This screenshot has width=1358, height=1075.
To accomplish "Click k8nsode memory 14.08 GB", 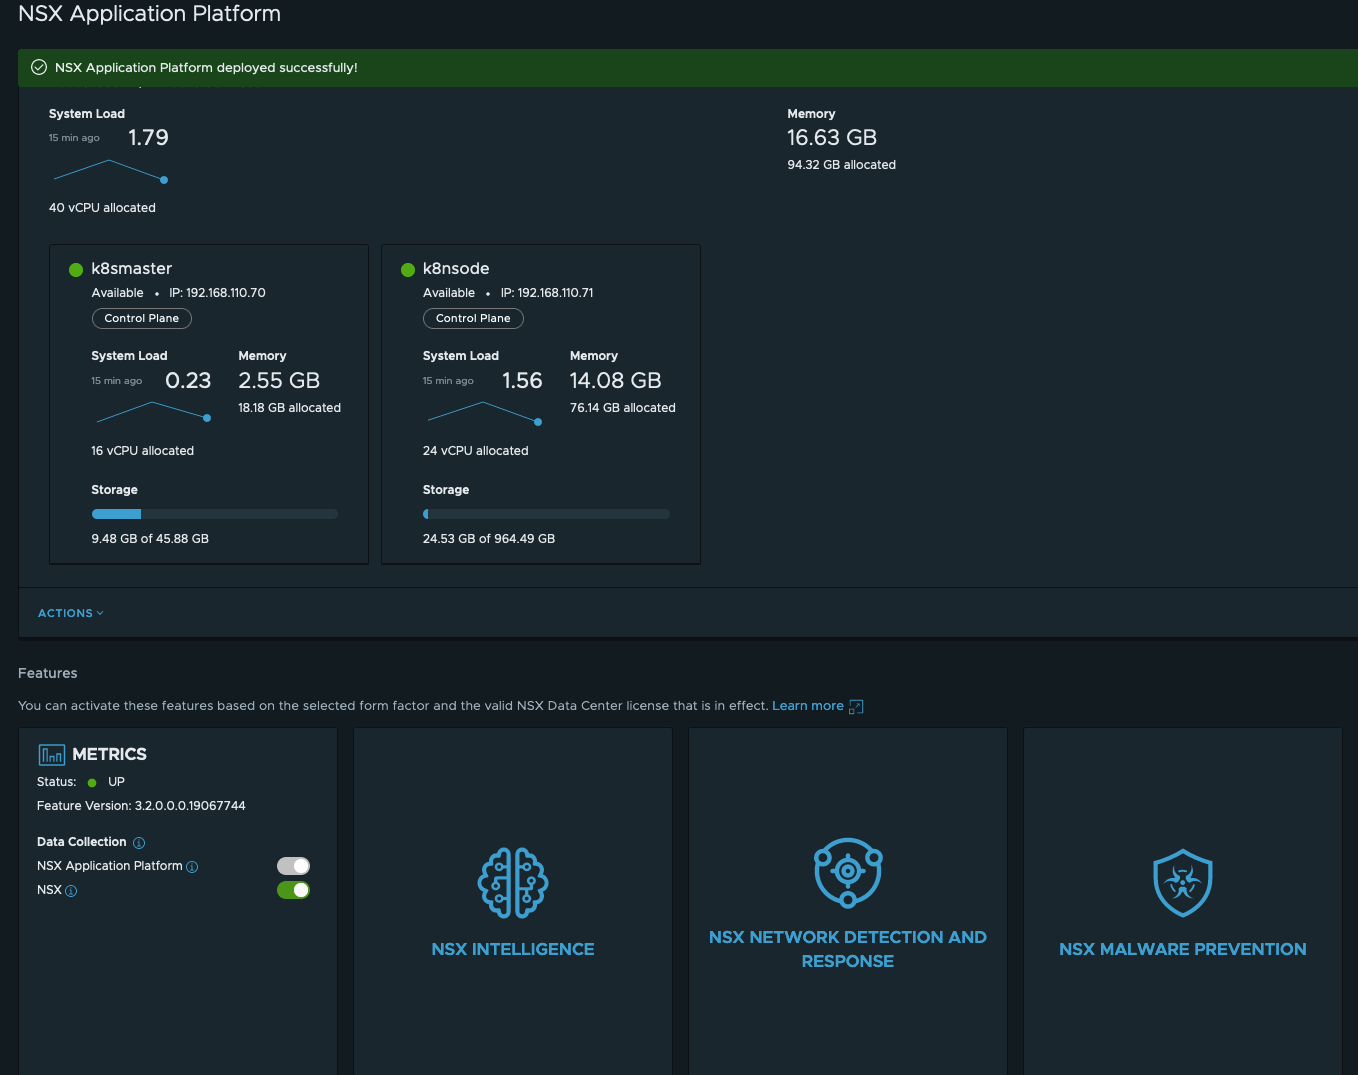I will pos(616,381).
